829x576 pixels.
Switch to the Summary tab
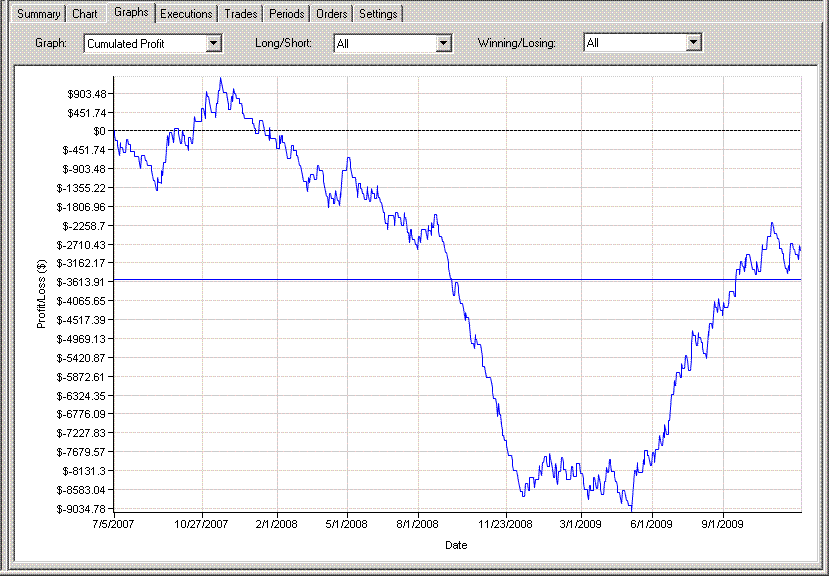[35, 14]
